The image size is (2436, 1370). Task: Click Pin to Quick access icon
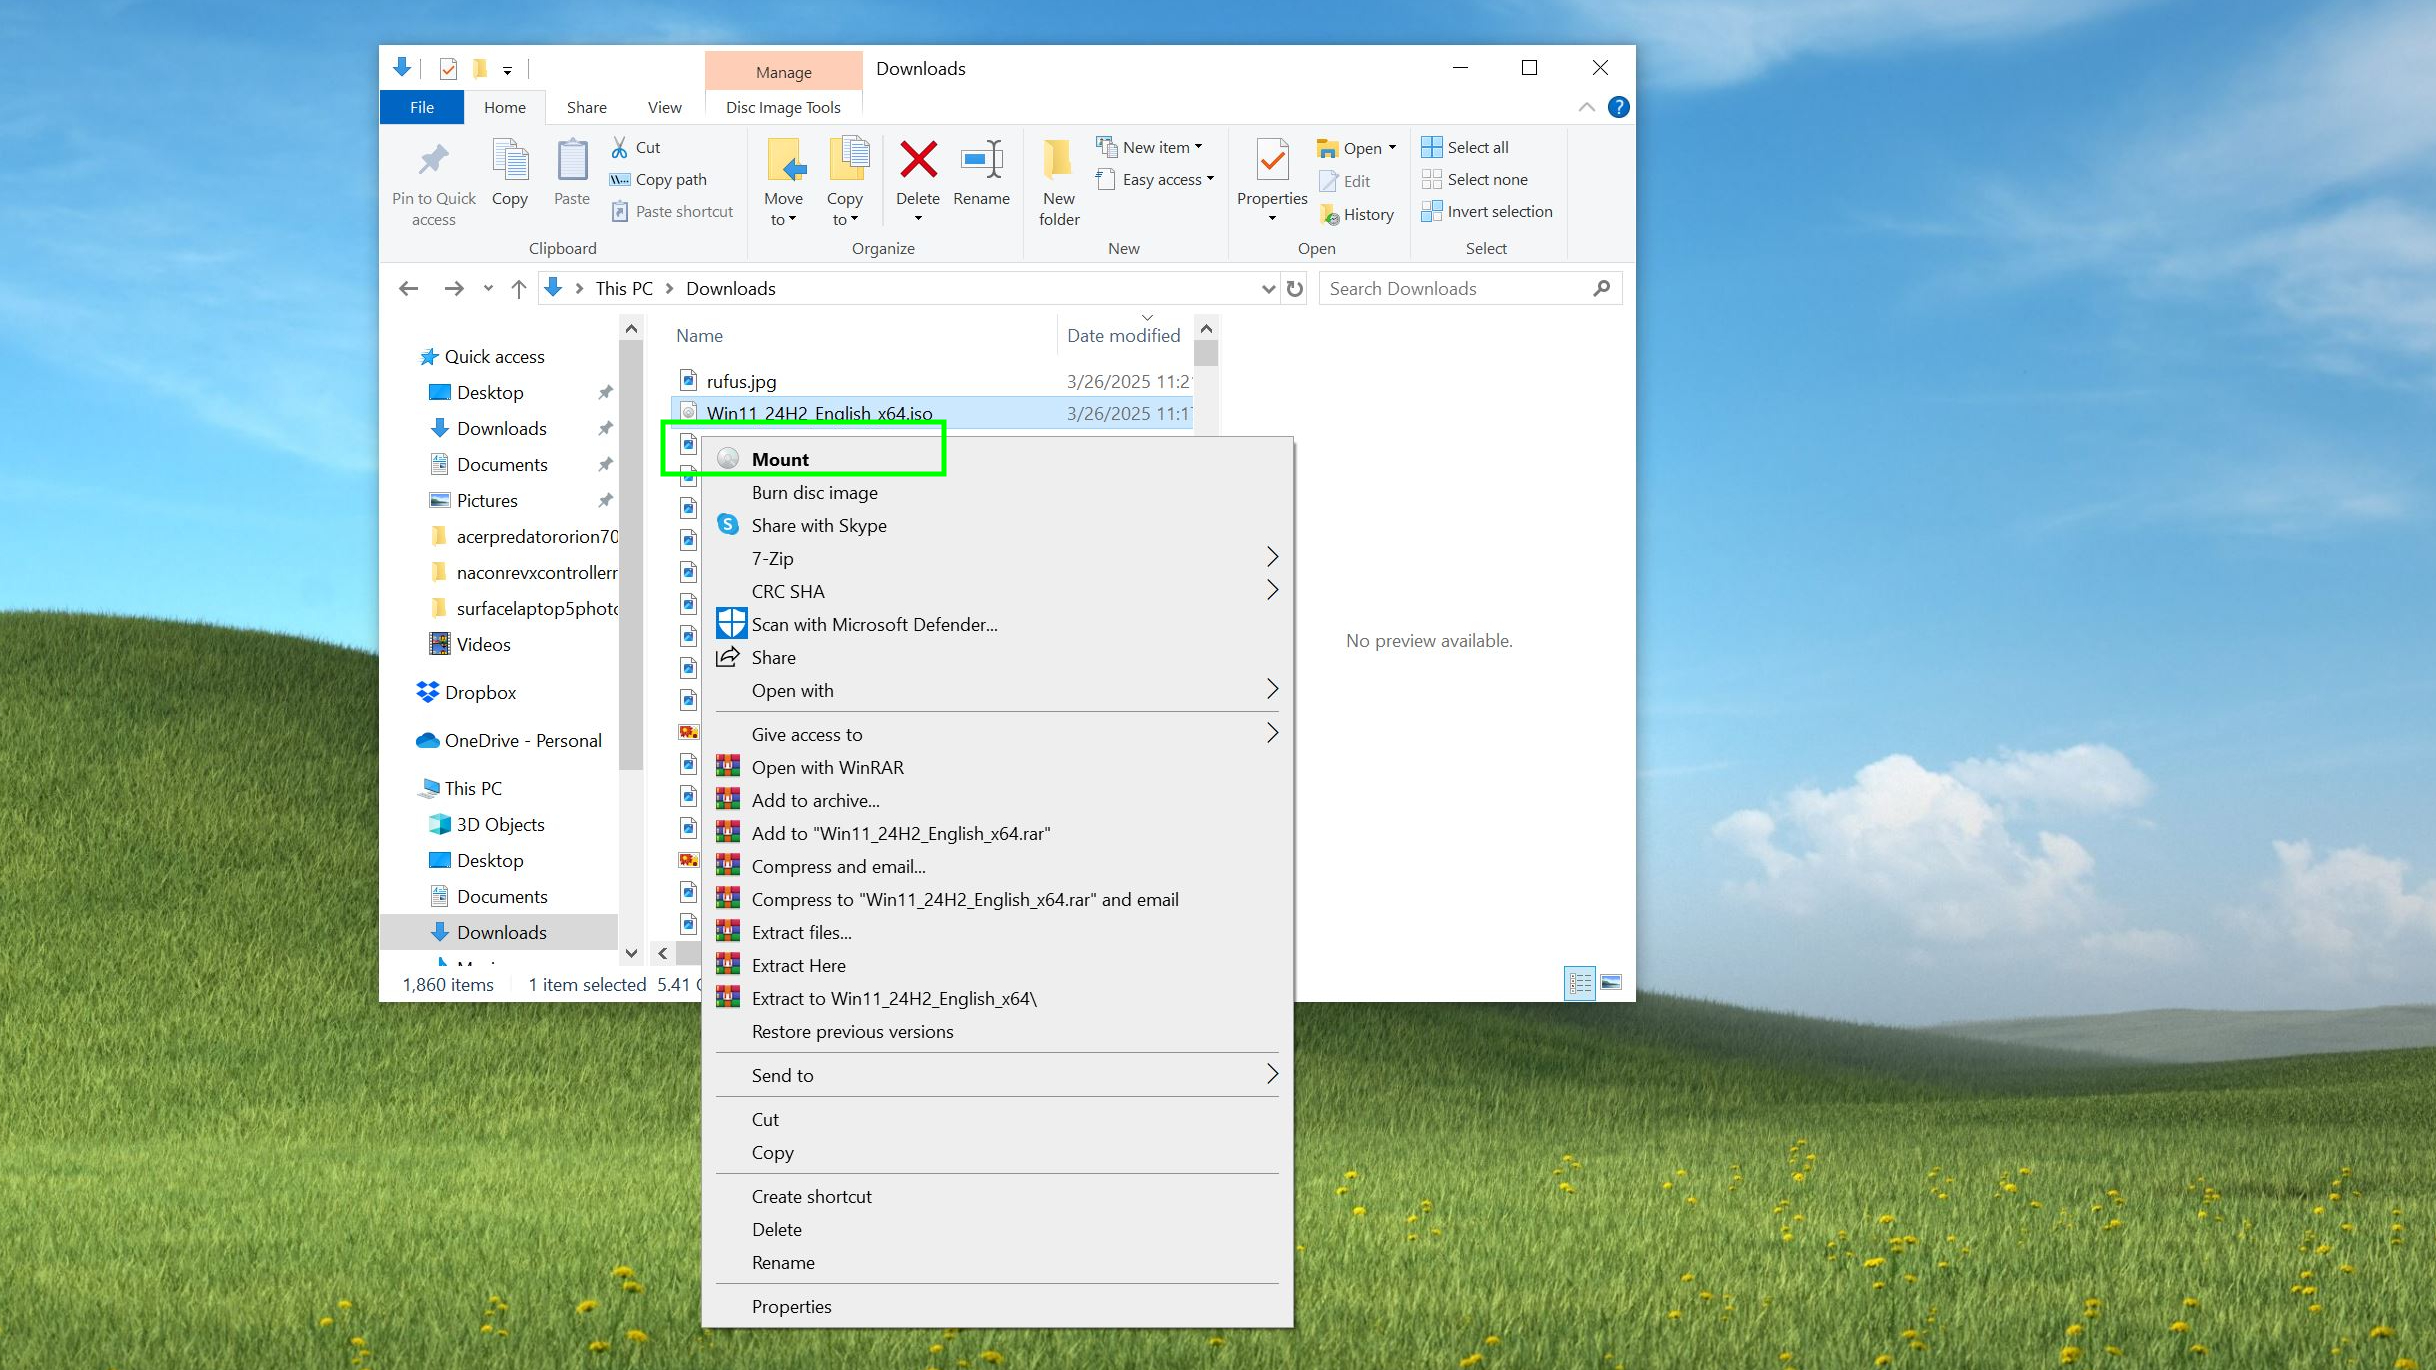click(433, 160)
